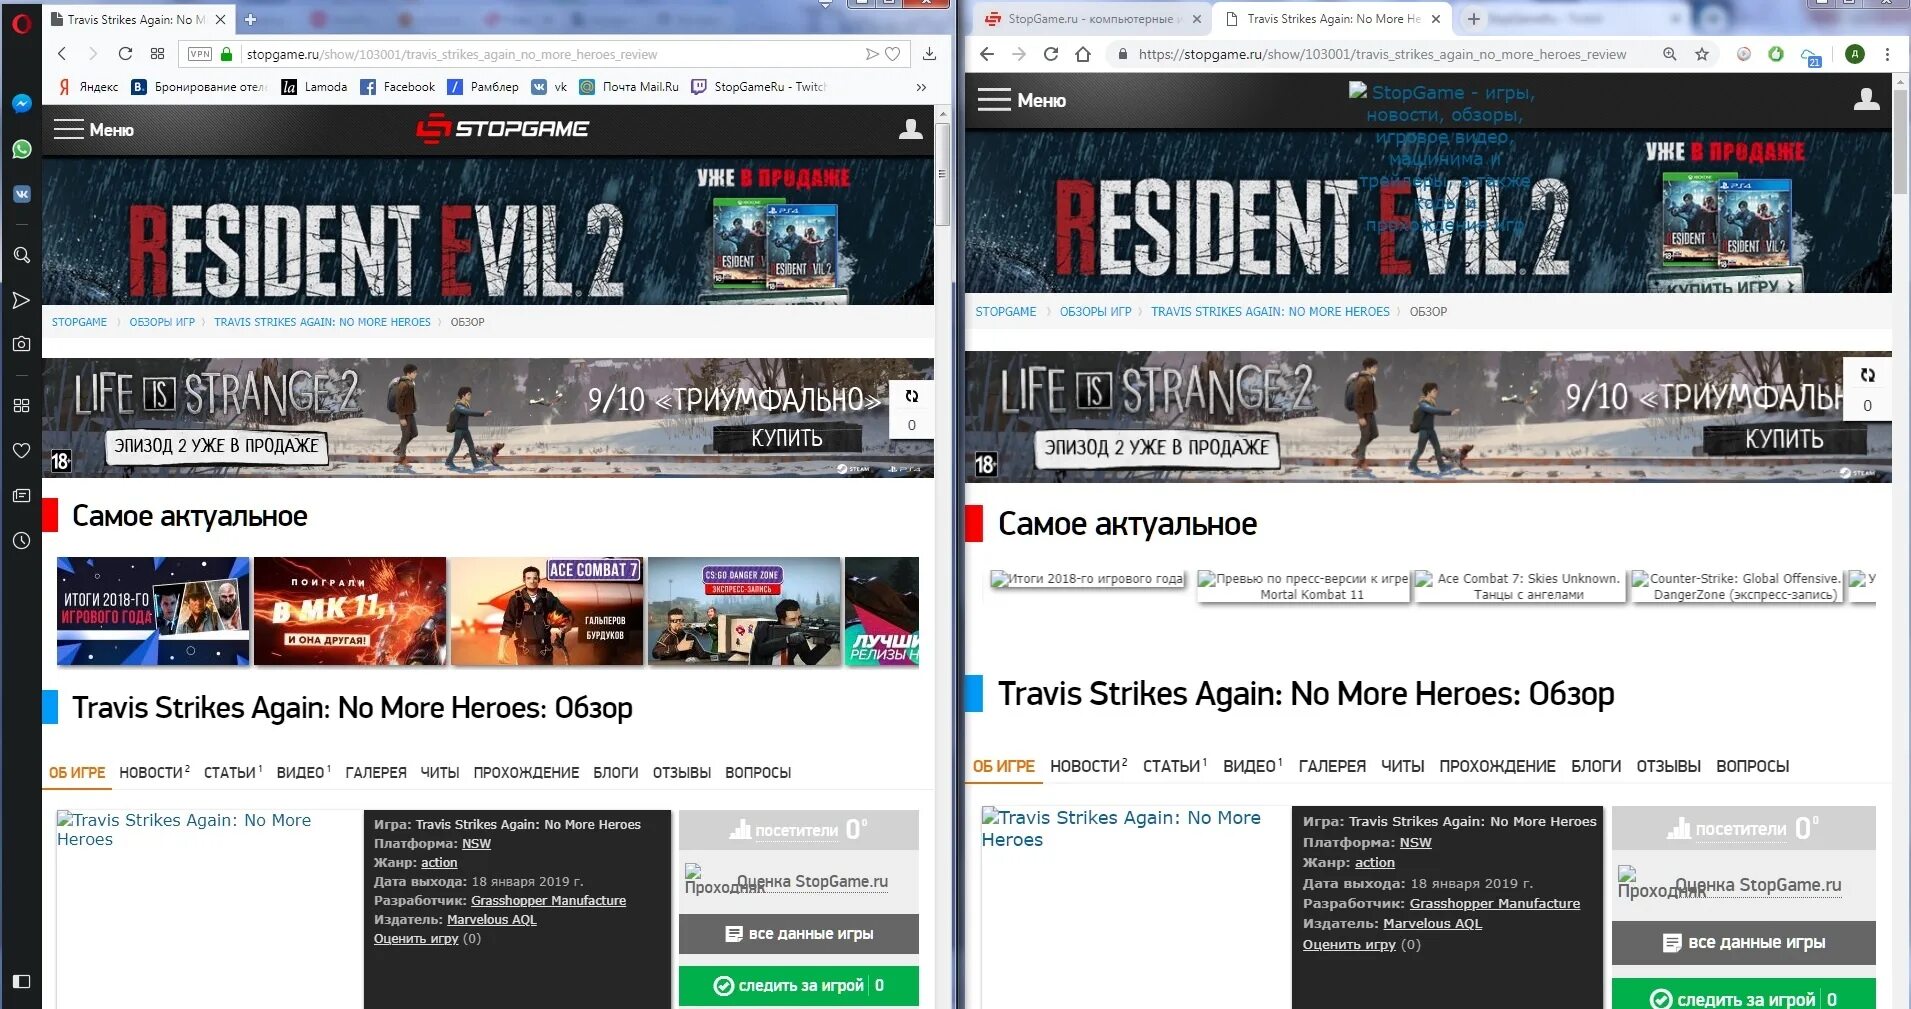Image resolution: width=1911 pixels, height=1009 pixels.
Task: Open CS:GO Danger Zone thumbnail in Opera
Action: pos(744,611)
